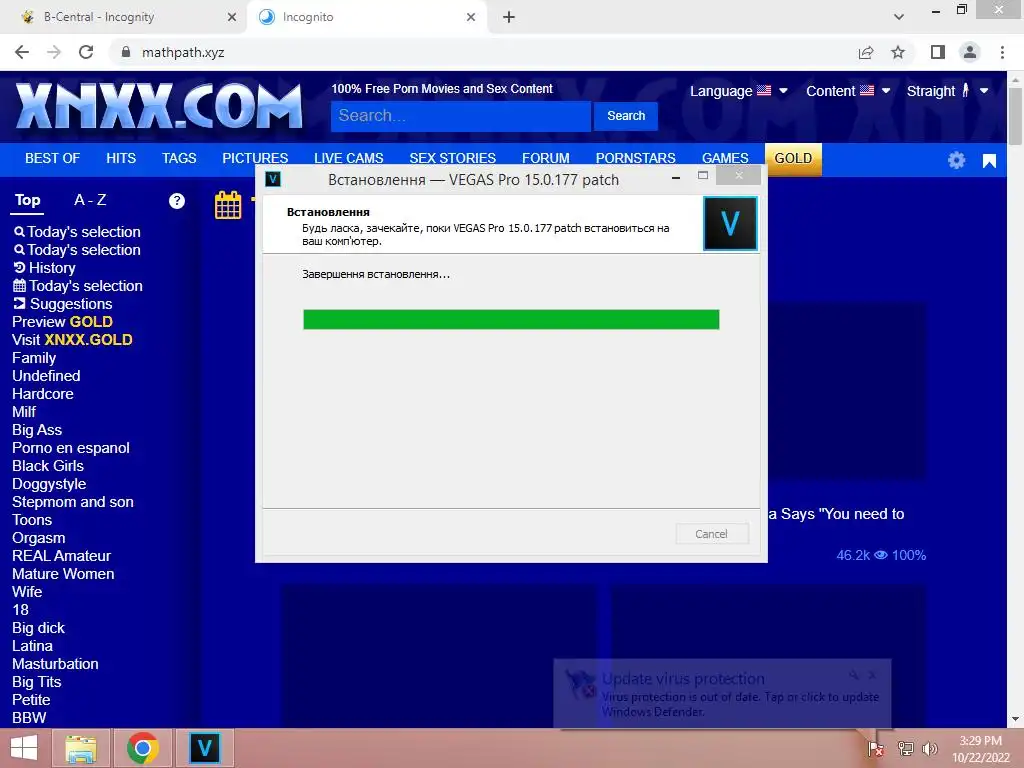Open a new browser tab

[509, 17]
